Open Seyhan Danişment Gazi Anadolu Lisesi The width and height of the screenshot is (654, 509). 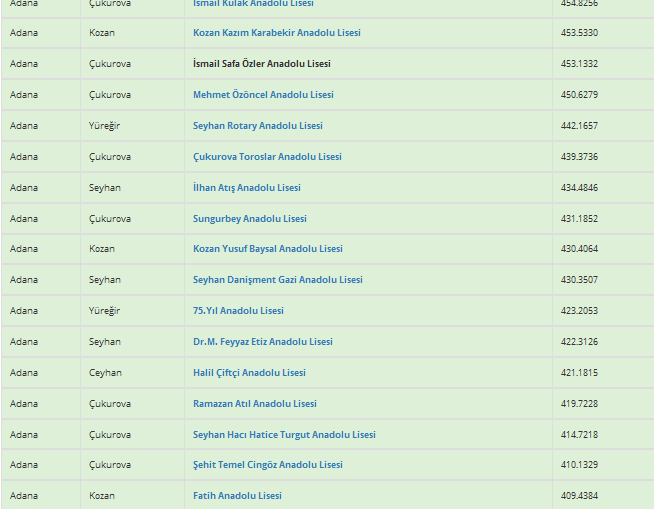[277, 280]
